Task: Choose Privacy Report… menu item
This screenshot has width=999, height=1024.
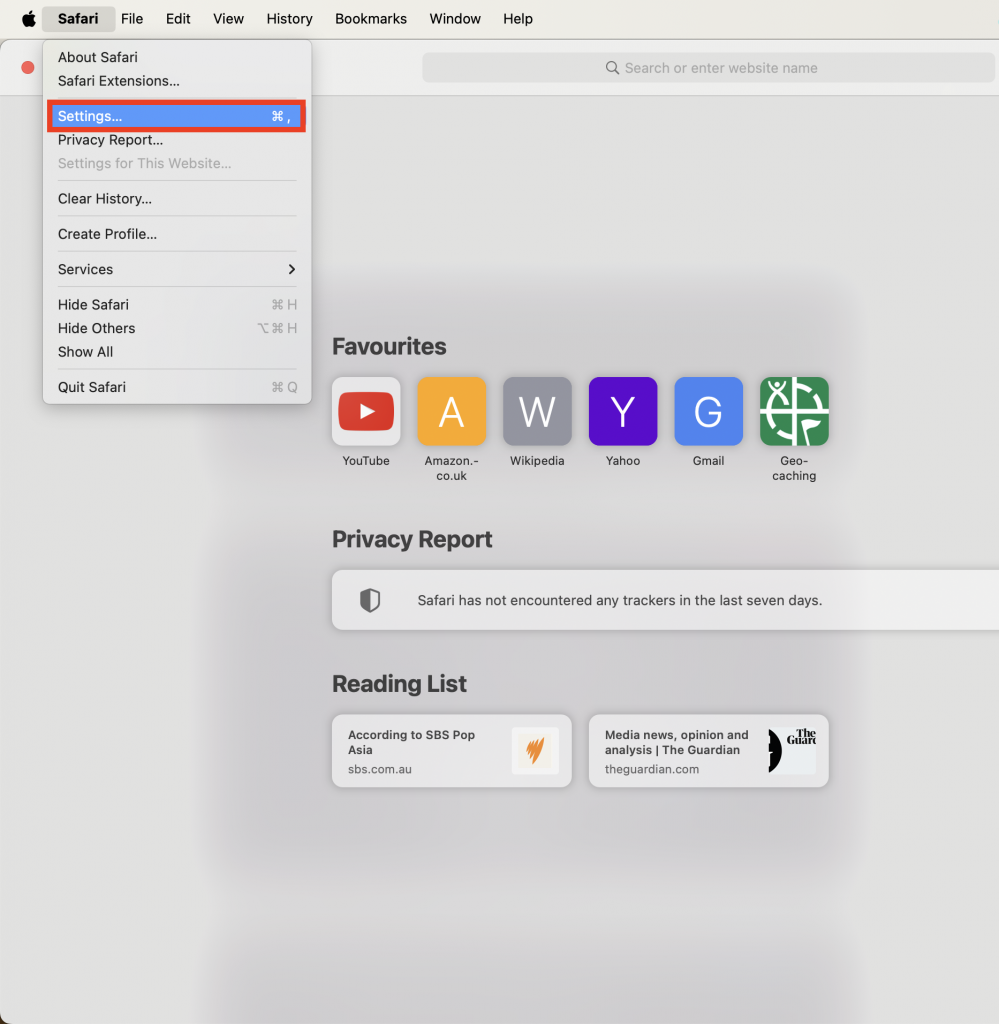Action: (177, 140)
